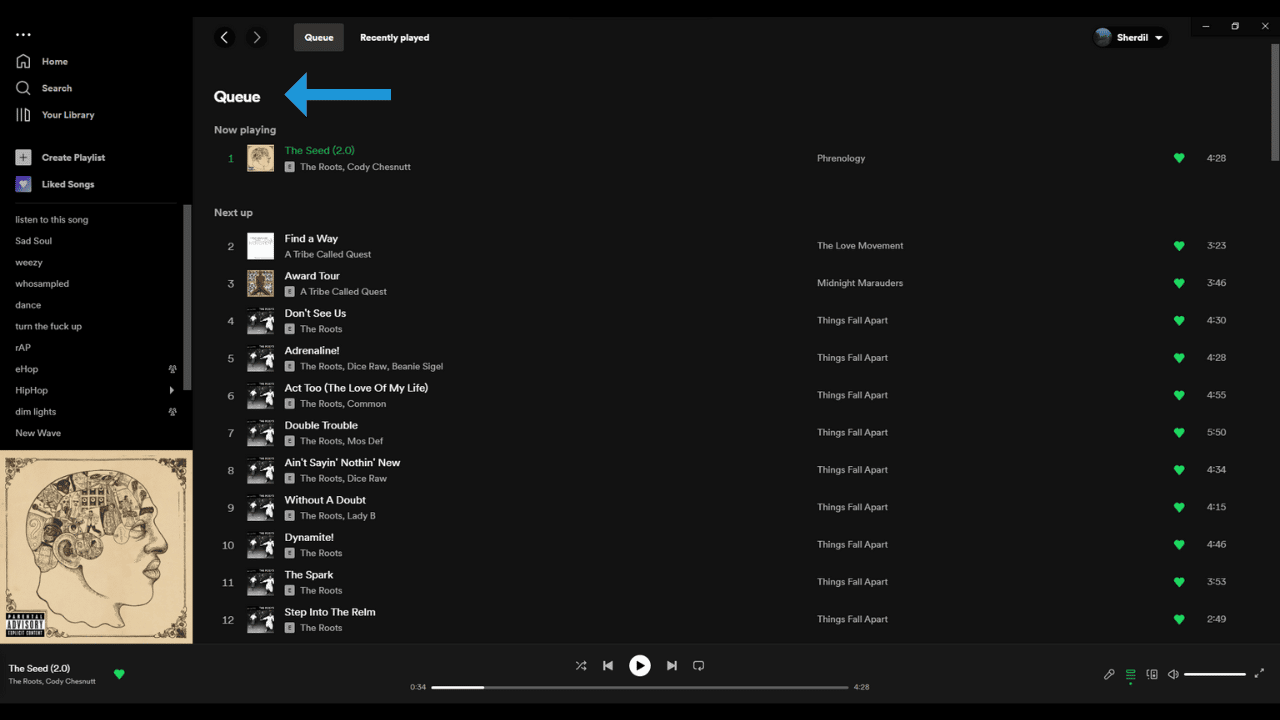Click Find a Way album thumbnail
Viewport: 1280px width, 720px height.
pos(260,246)
